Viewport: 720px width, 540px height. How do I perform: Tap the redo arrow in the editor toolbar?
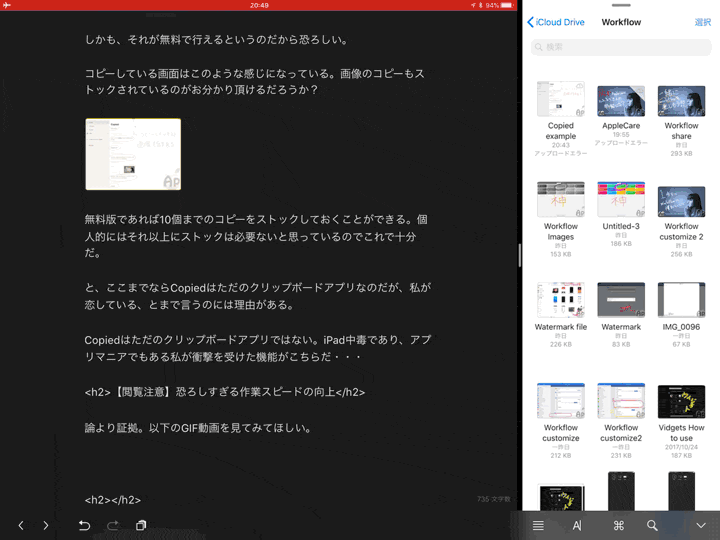click(x=113, y=525)
